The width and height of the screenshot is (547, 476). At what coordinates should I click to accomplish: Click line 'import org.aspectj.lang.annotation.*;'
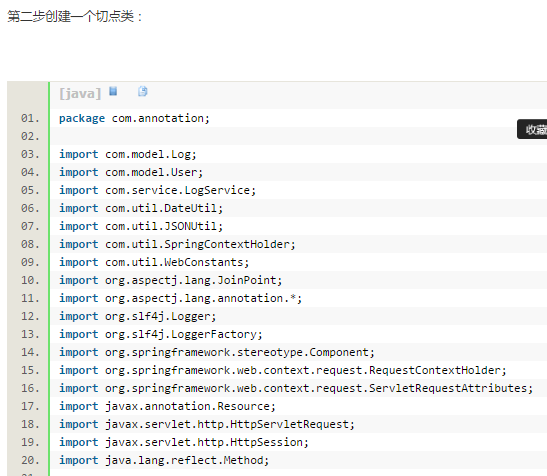tap(180, 298)
